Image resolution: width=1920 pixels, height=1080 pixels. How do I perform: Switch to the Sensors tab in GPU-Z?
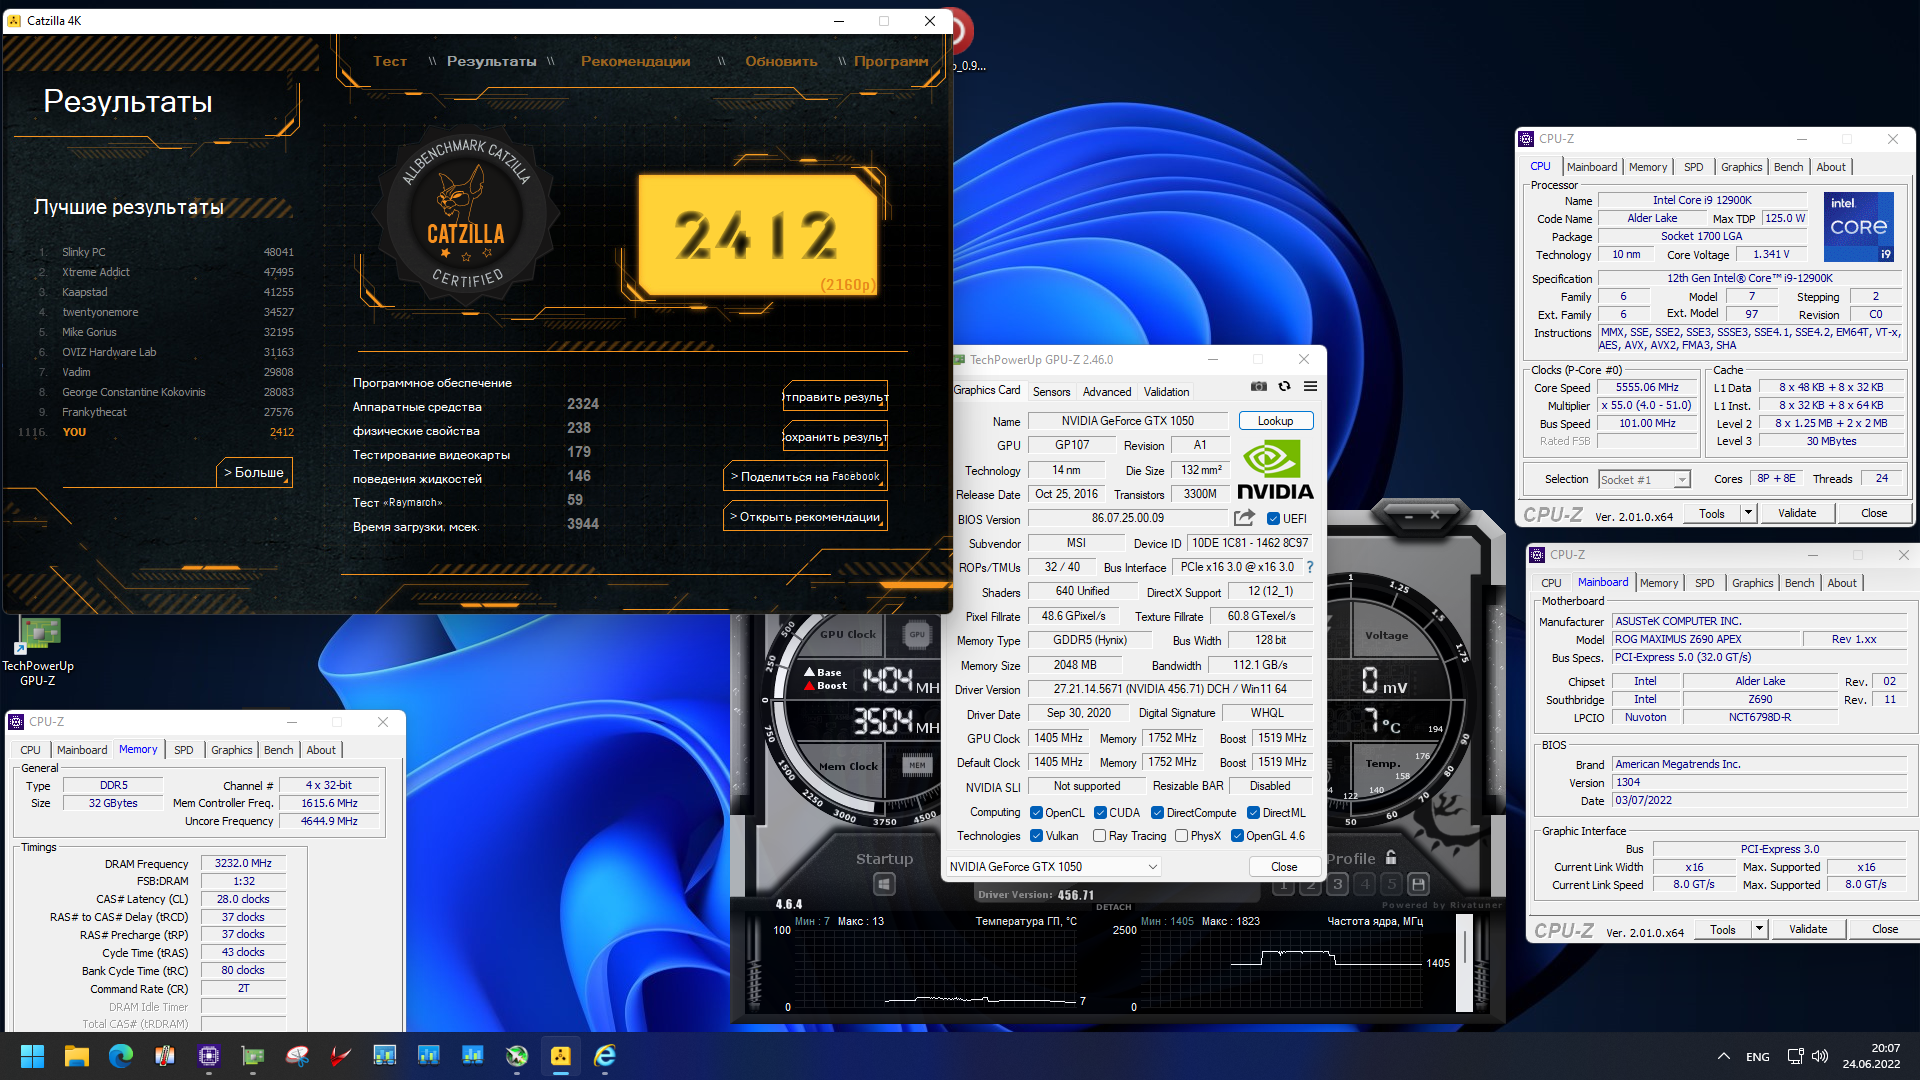coord(1051,392)
